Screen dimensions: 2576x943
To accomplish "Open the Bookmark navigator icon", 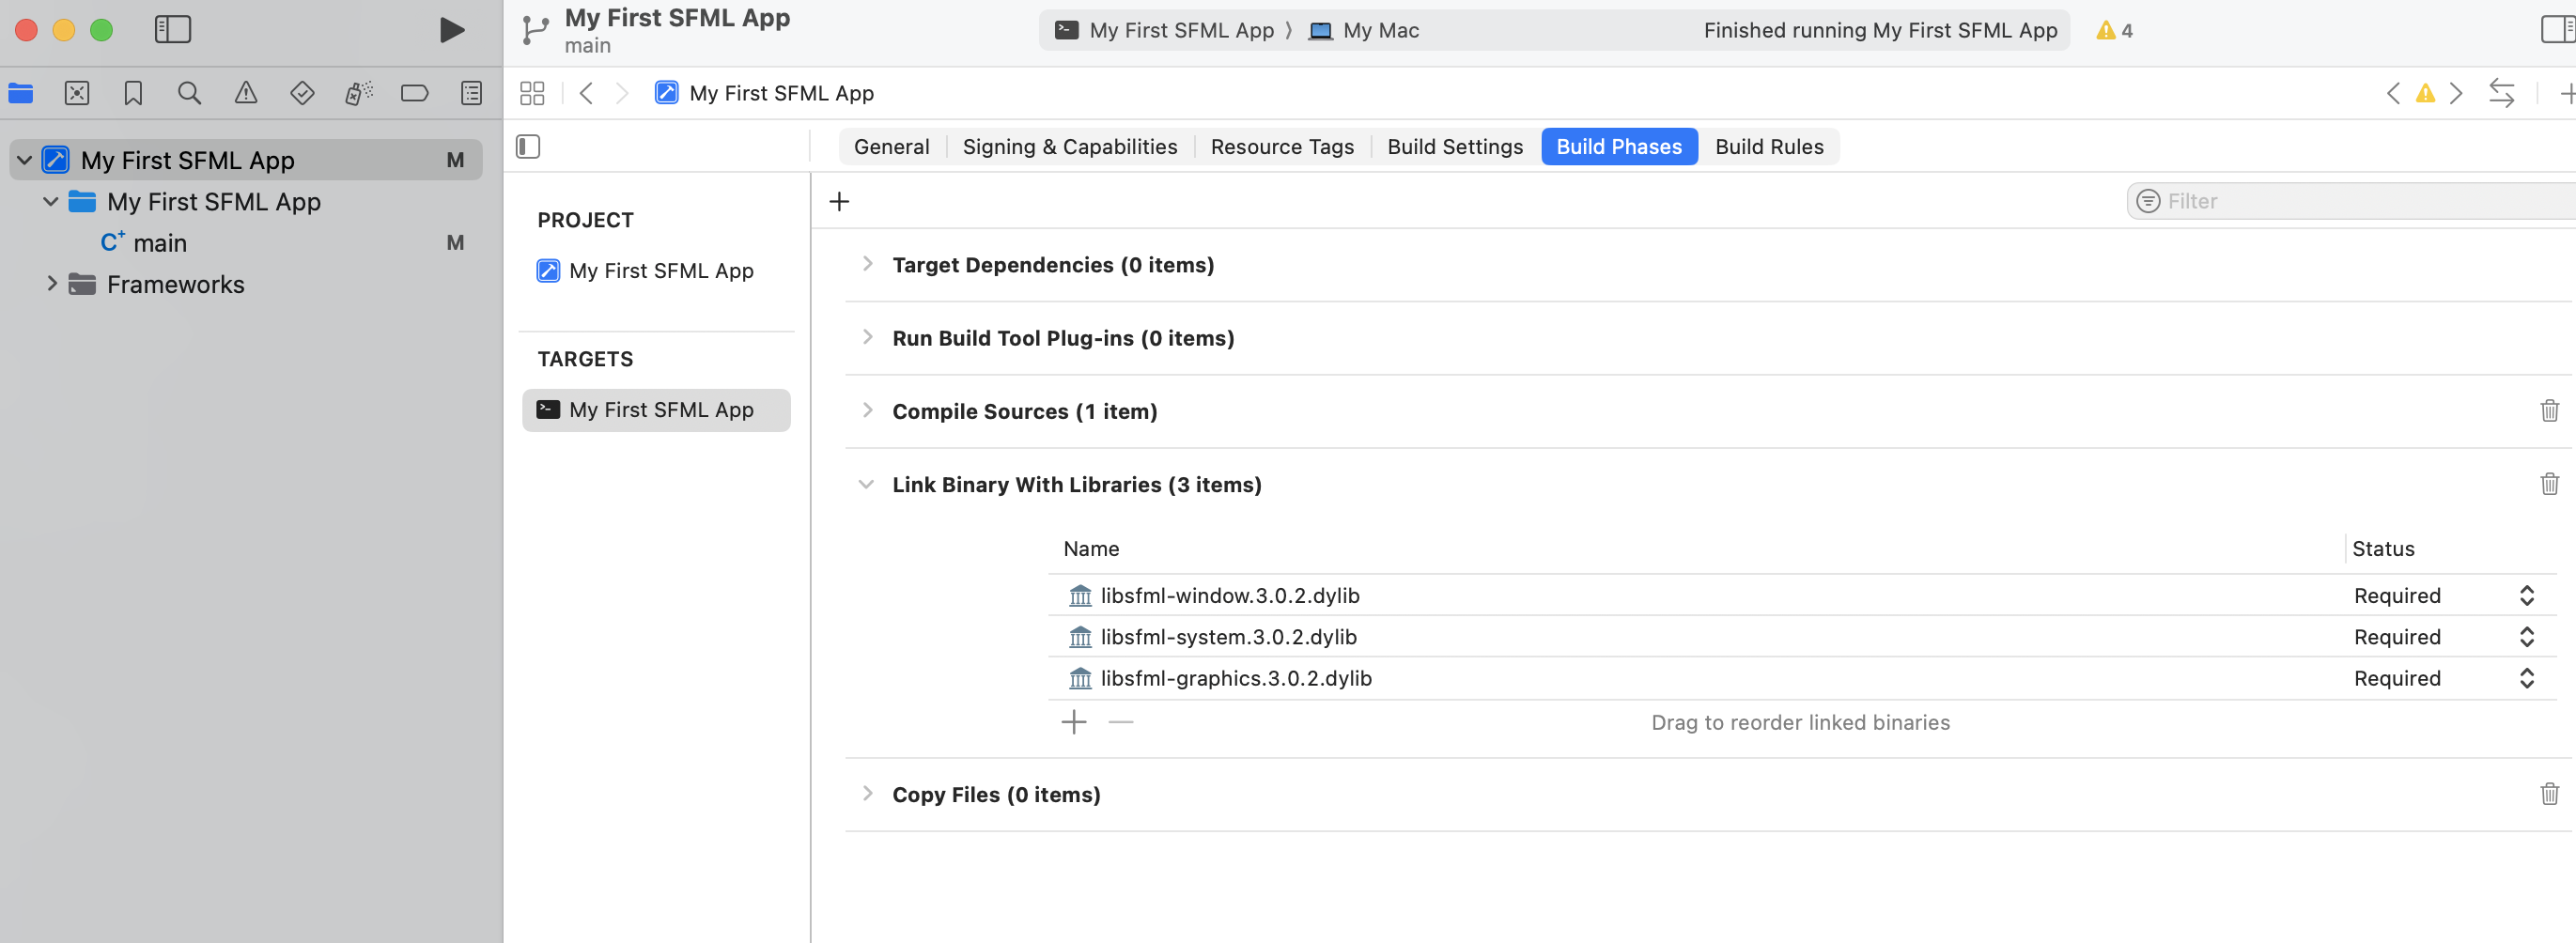I will (x=133, y=93).
